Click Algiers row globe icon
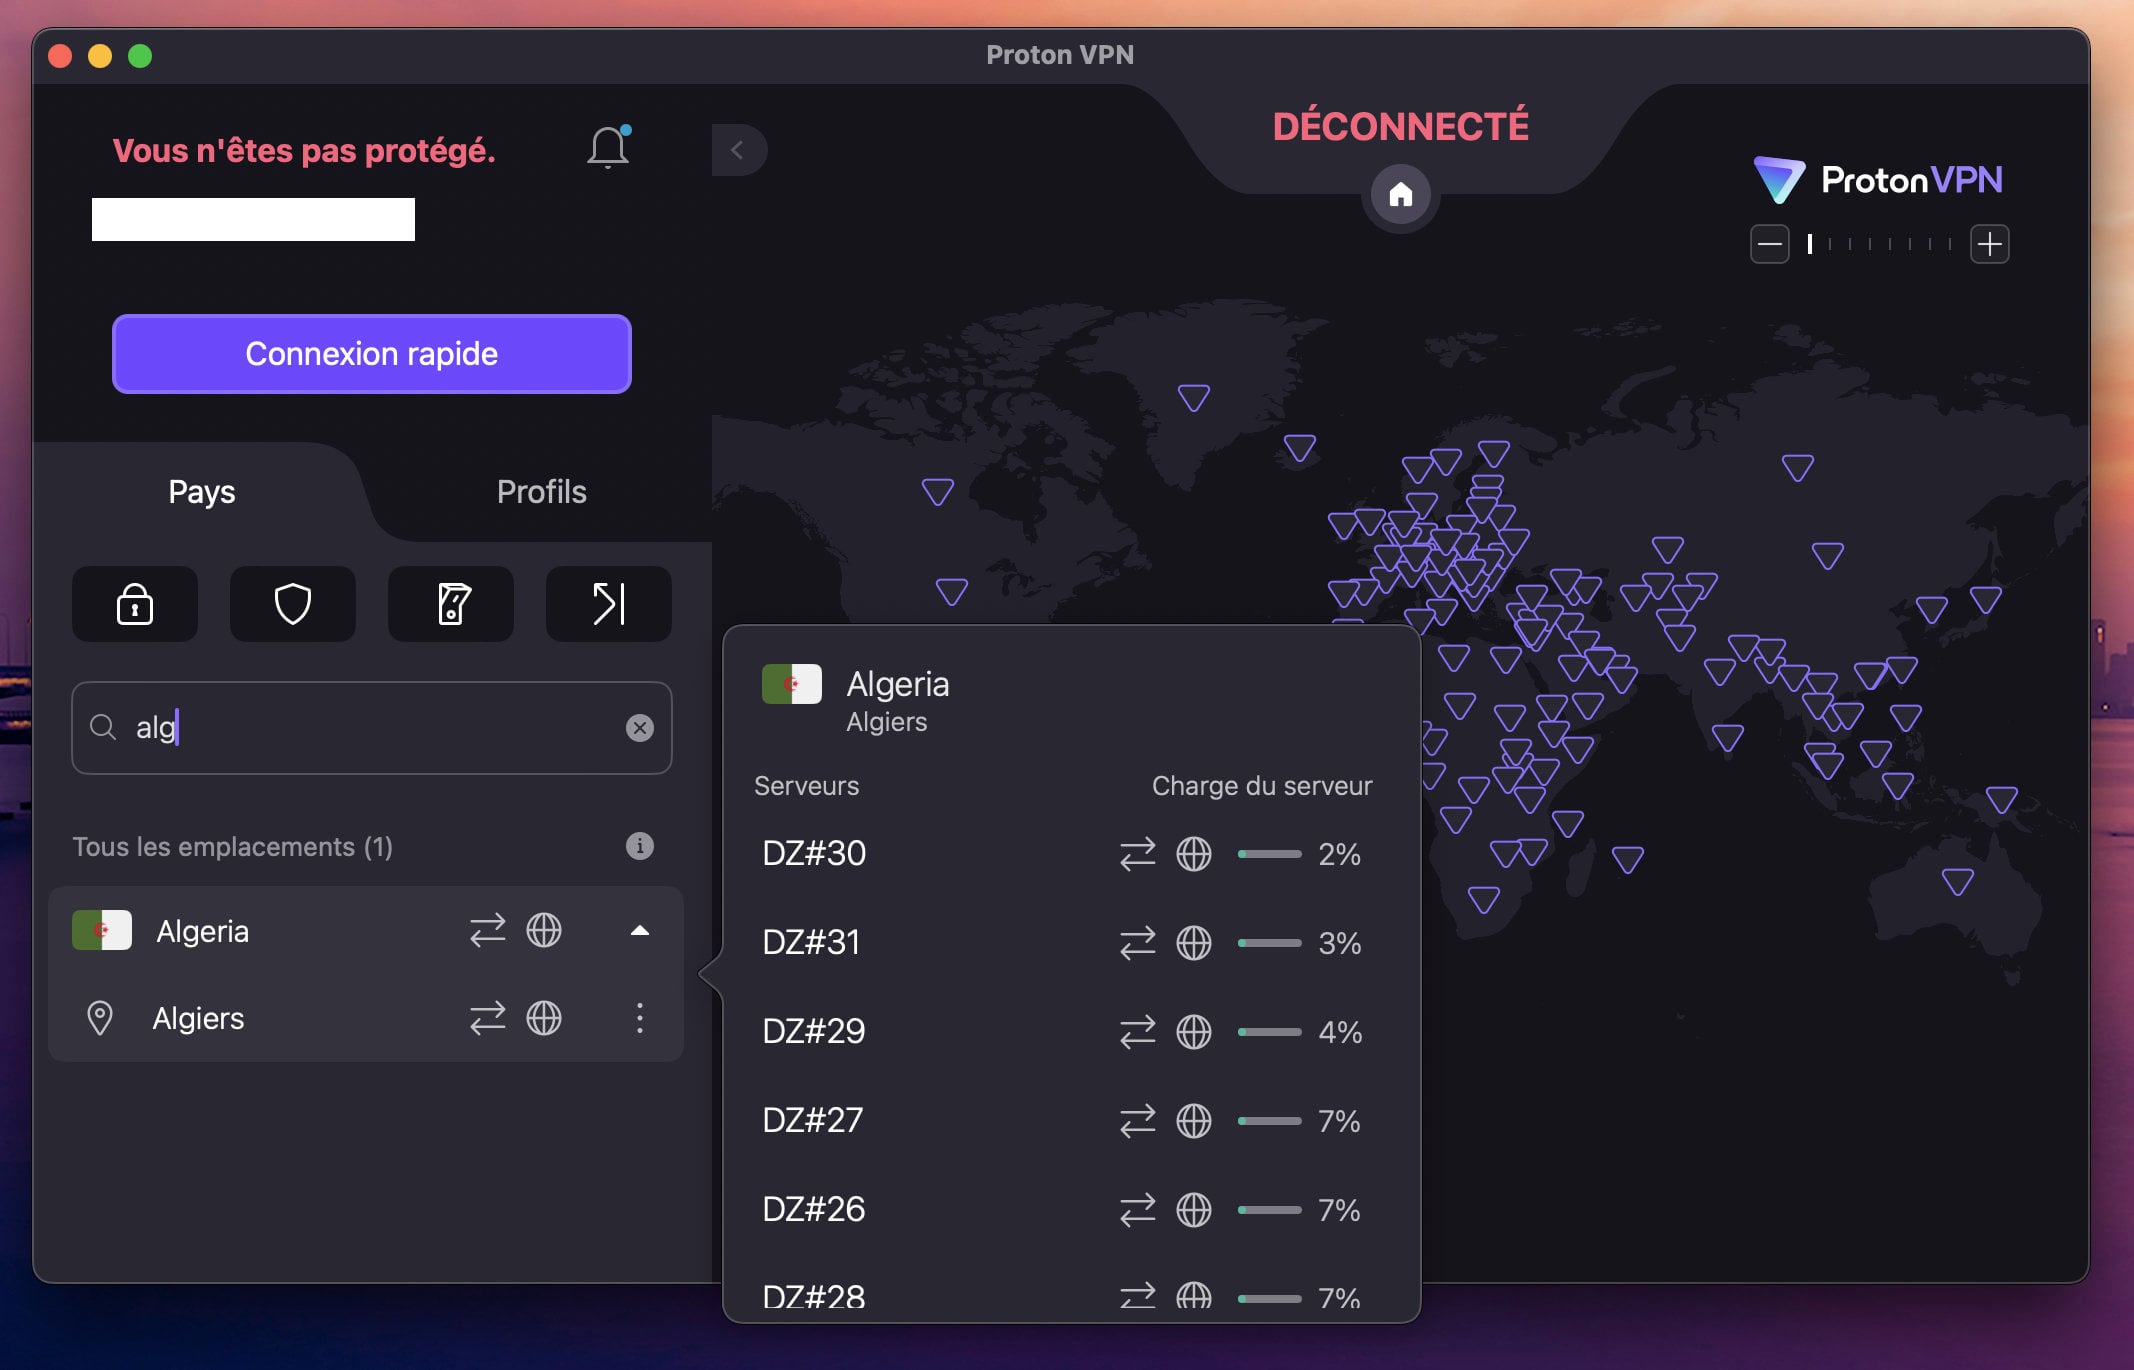Viewport: 2134px width, 1370px height. coord(544,1018)
